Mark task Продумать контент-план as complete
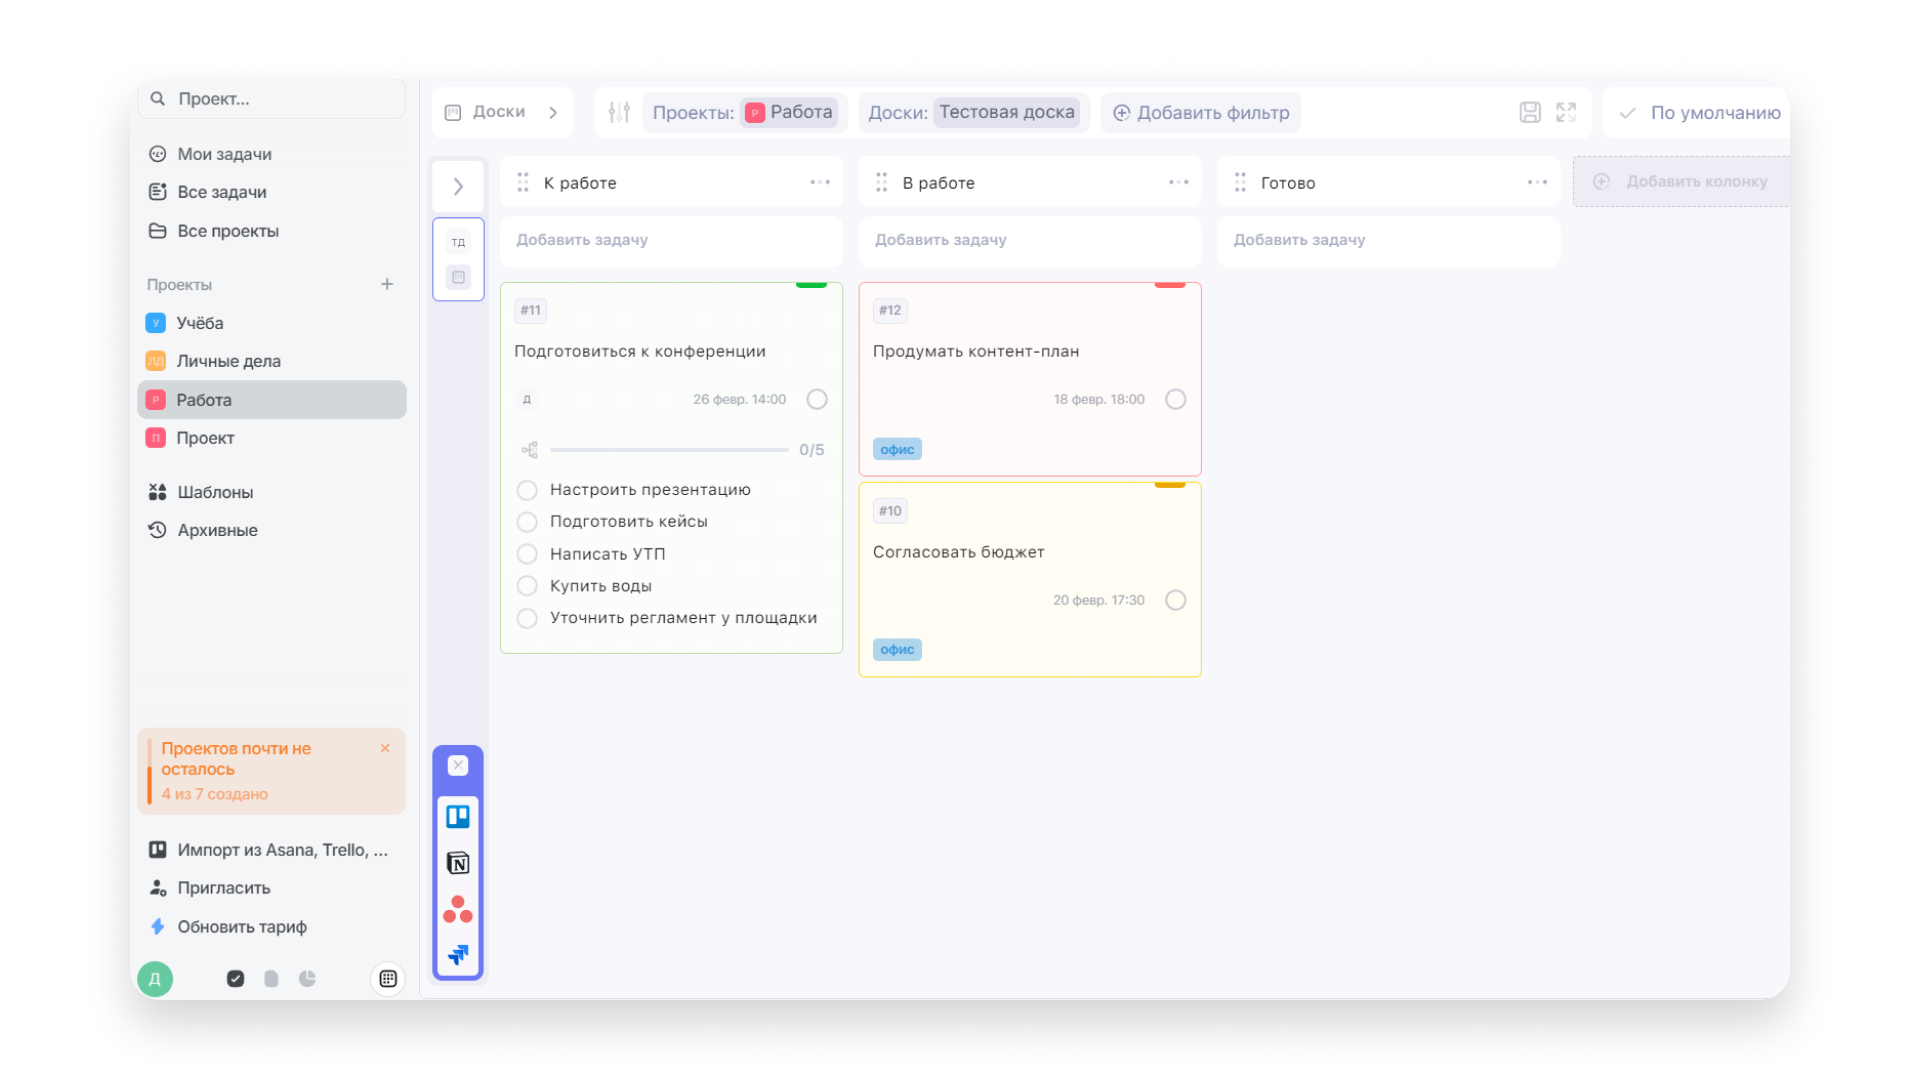Viewport: 1920px width, 1080px height. point(1176,399)
